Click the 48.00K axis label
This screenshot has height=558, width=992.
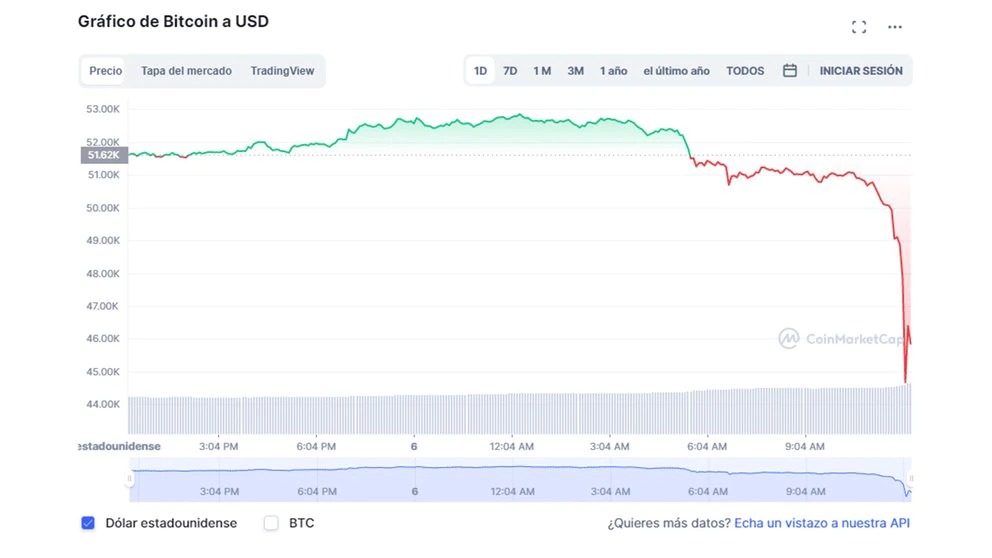[x=102, y=273]
